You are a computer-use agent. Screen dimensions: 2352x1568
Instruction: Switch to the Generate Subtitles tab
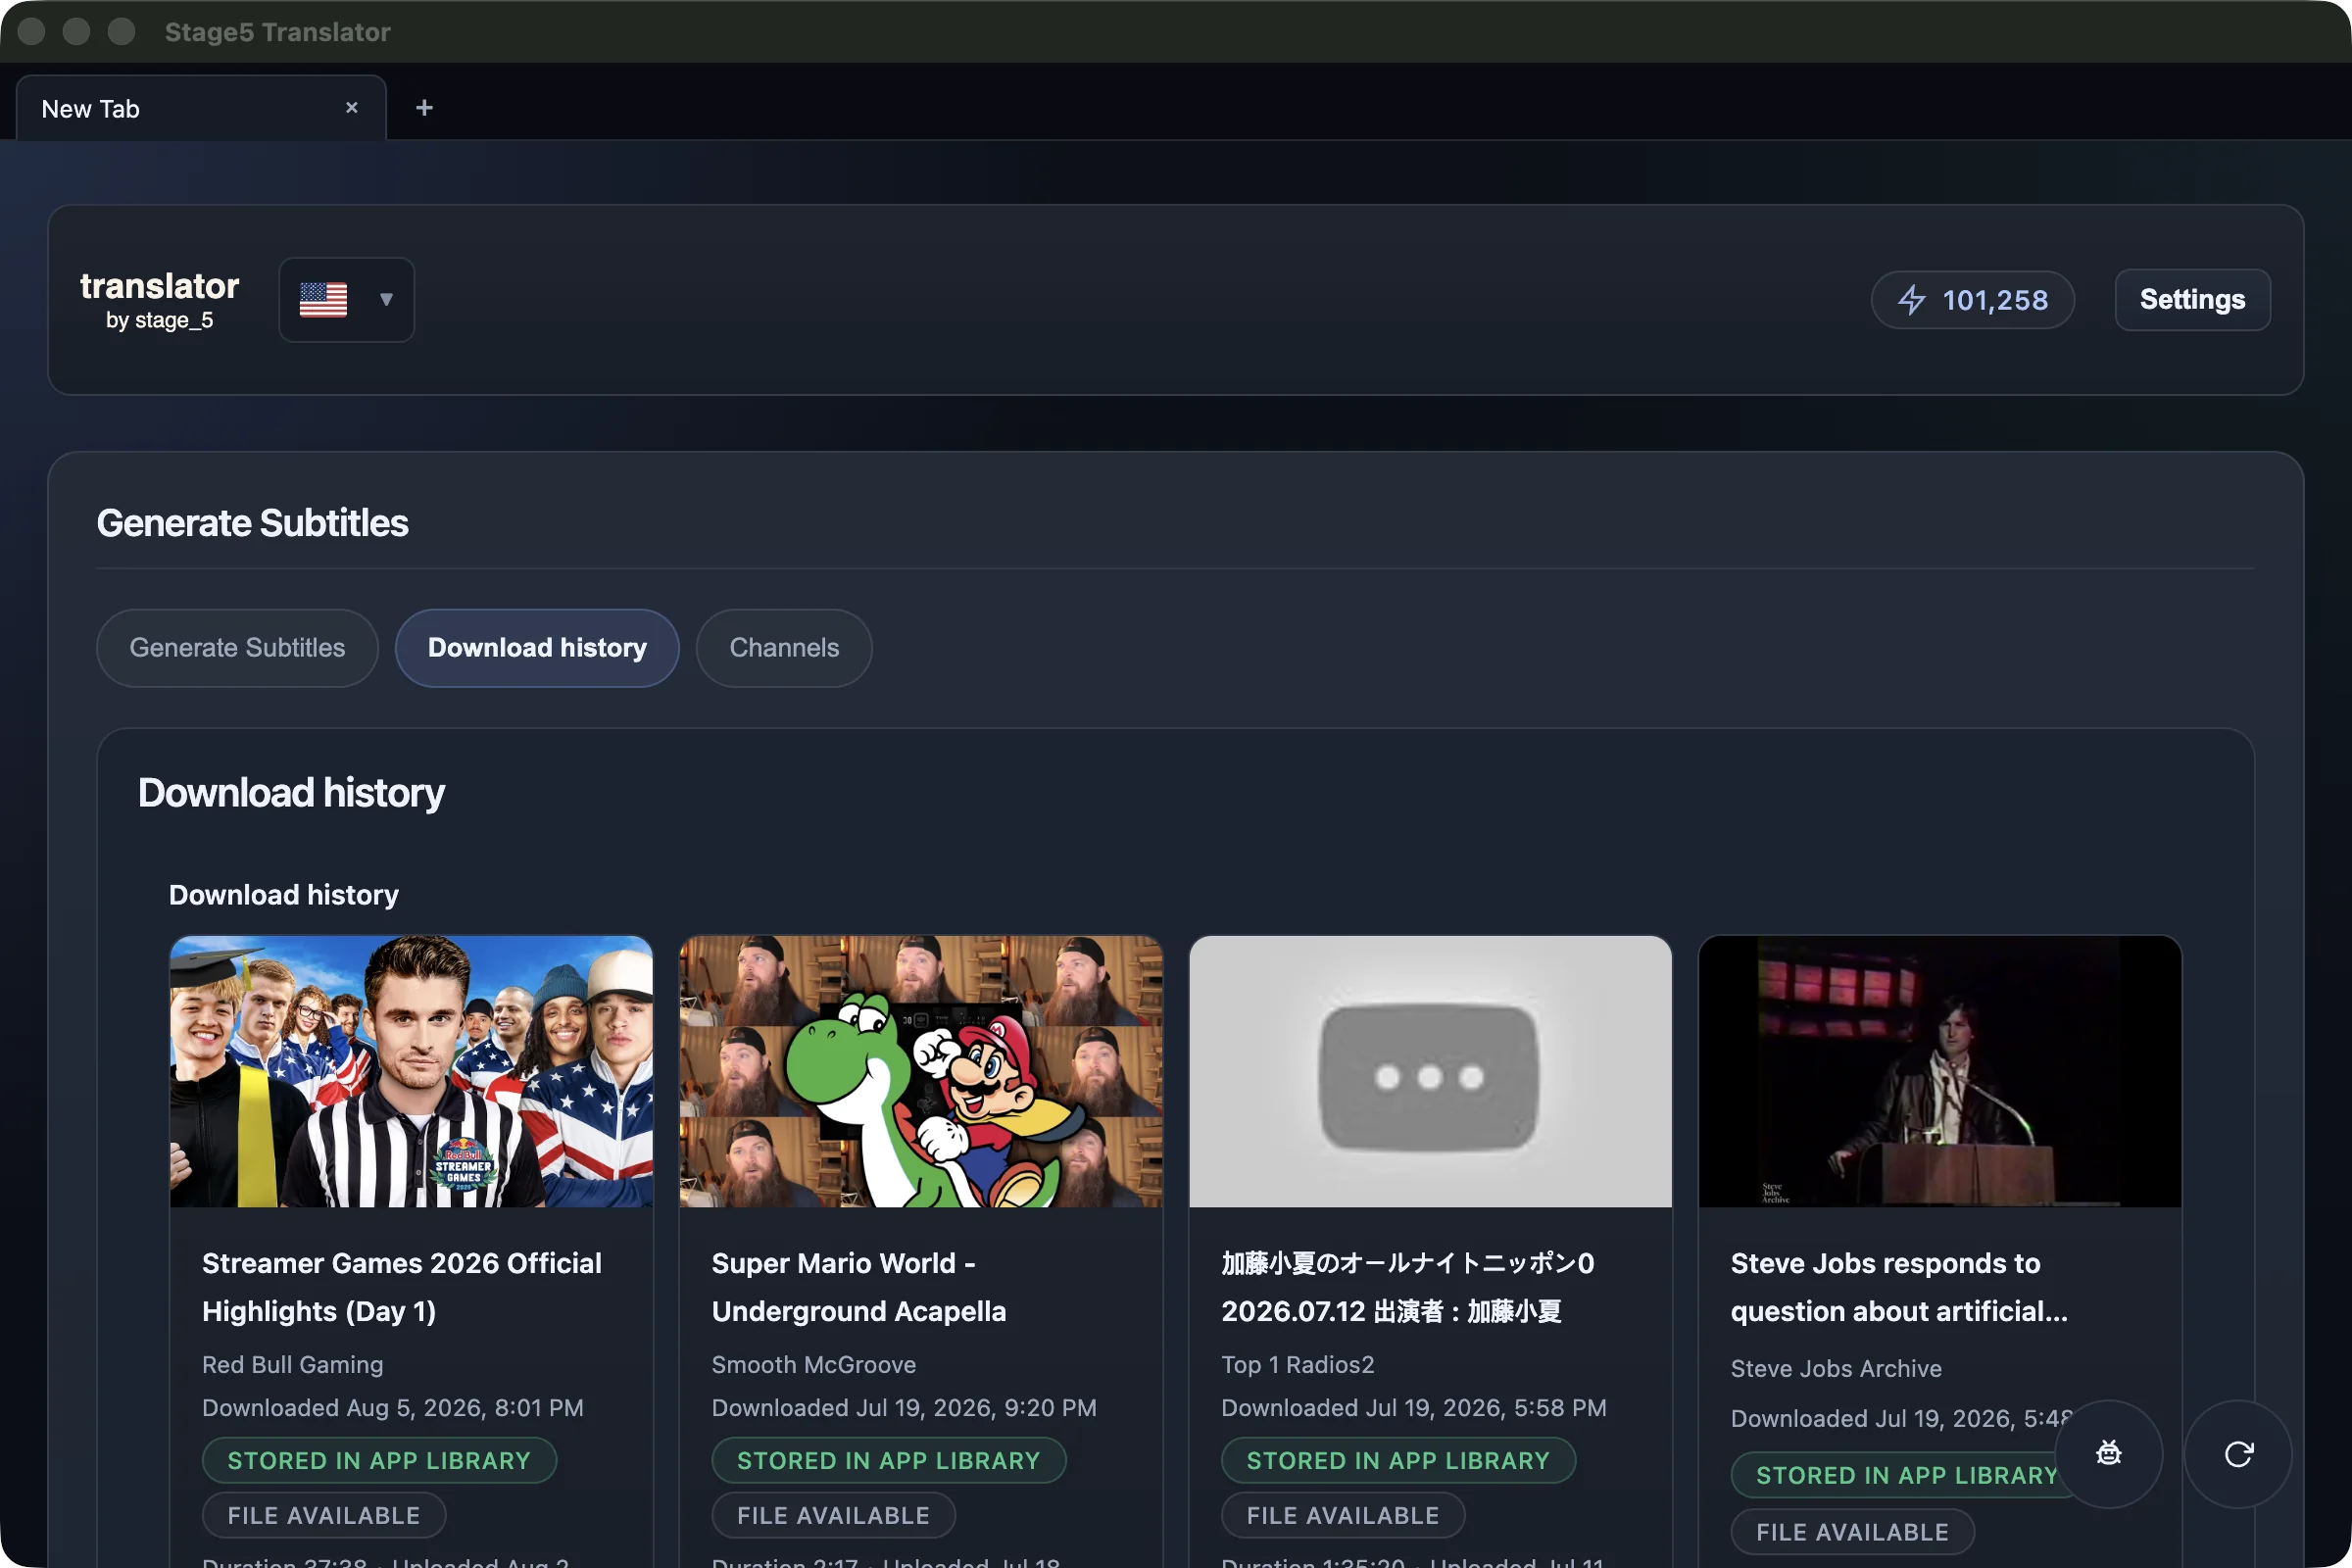click(x=237, y=648)
